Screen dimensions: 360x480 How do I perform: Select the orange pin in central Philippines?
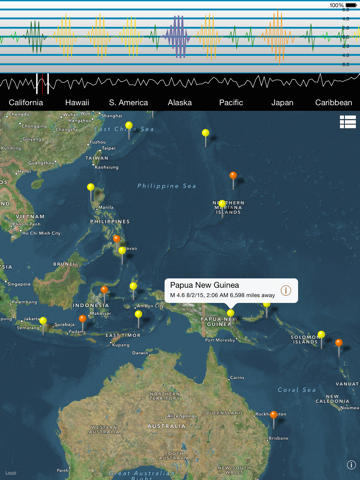tap(116, 239)
